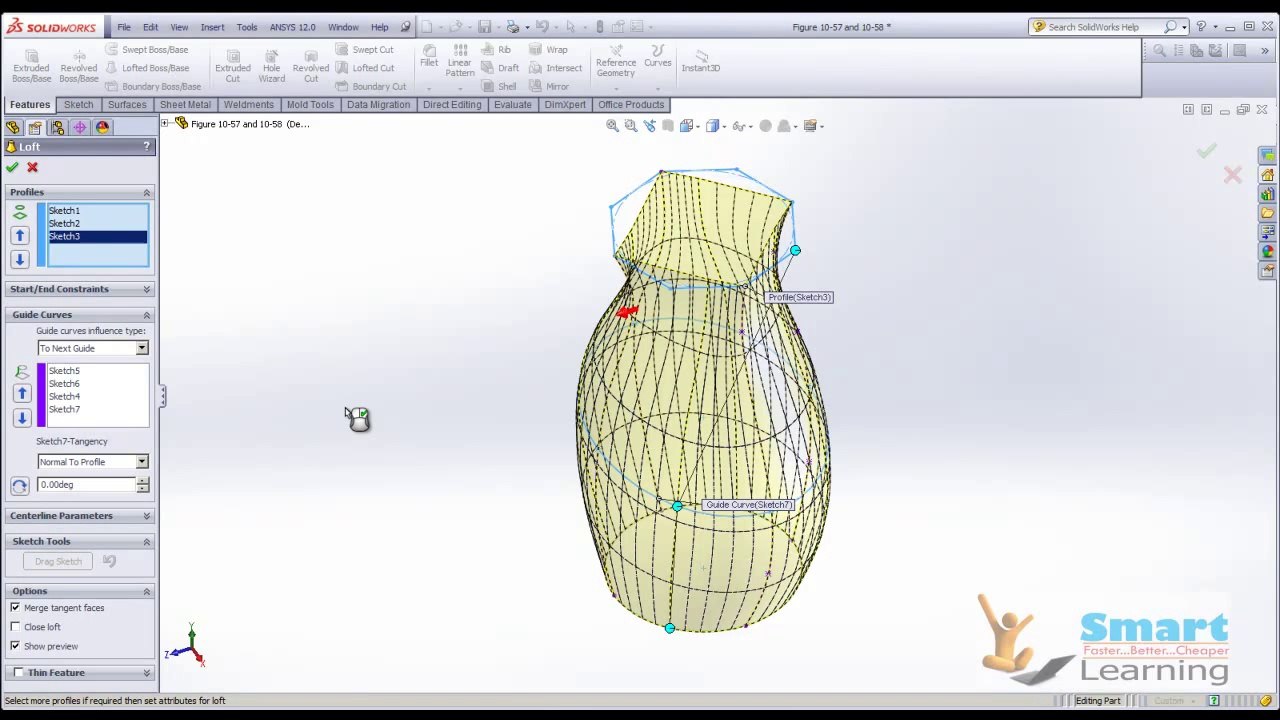Move selected profile down in Profiles list
The width and height of the screenshot is (1280, 720).
(x=19, y=259)
